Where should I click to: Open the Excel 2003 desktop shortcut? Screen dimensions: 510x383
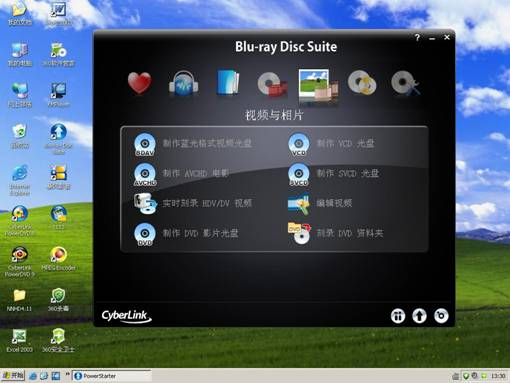pyautogui.click(x=19, y=341)
